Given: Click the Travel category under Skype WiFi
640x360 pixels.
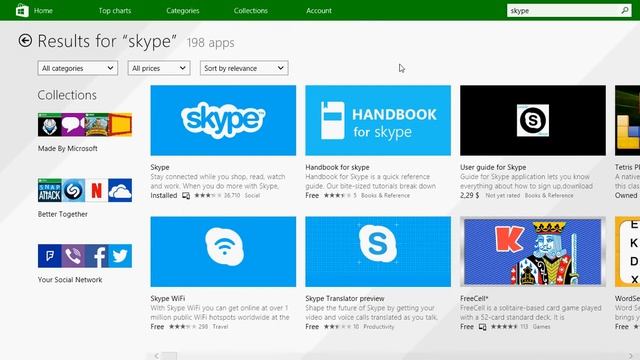Looking at the screenshot, I should (220, 327).
